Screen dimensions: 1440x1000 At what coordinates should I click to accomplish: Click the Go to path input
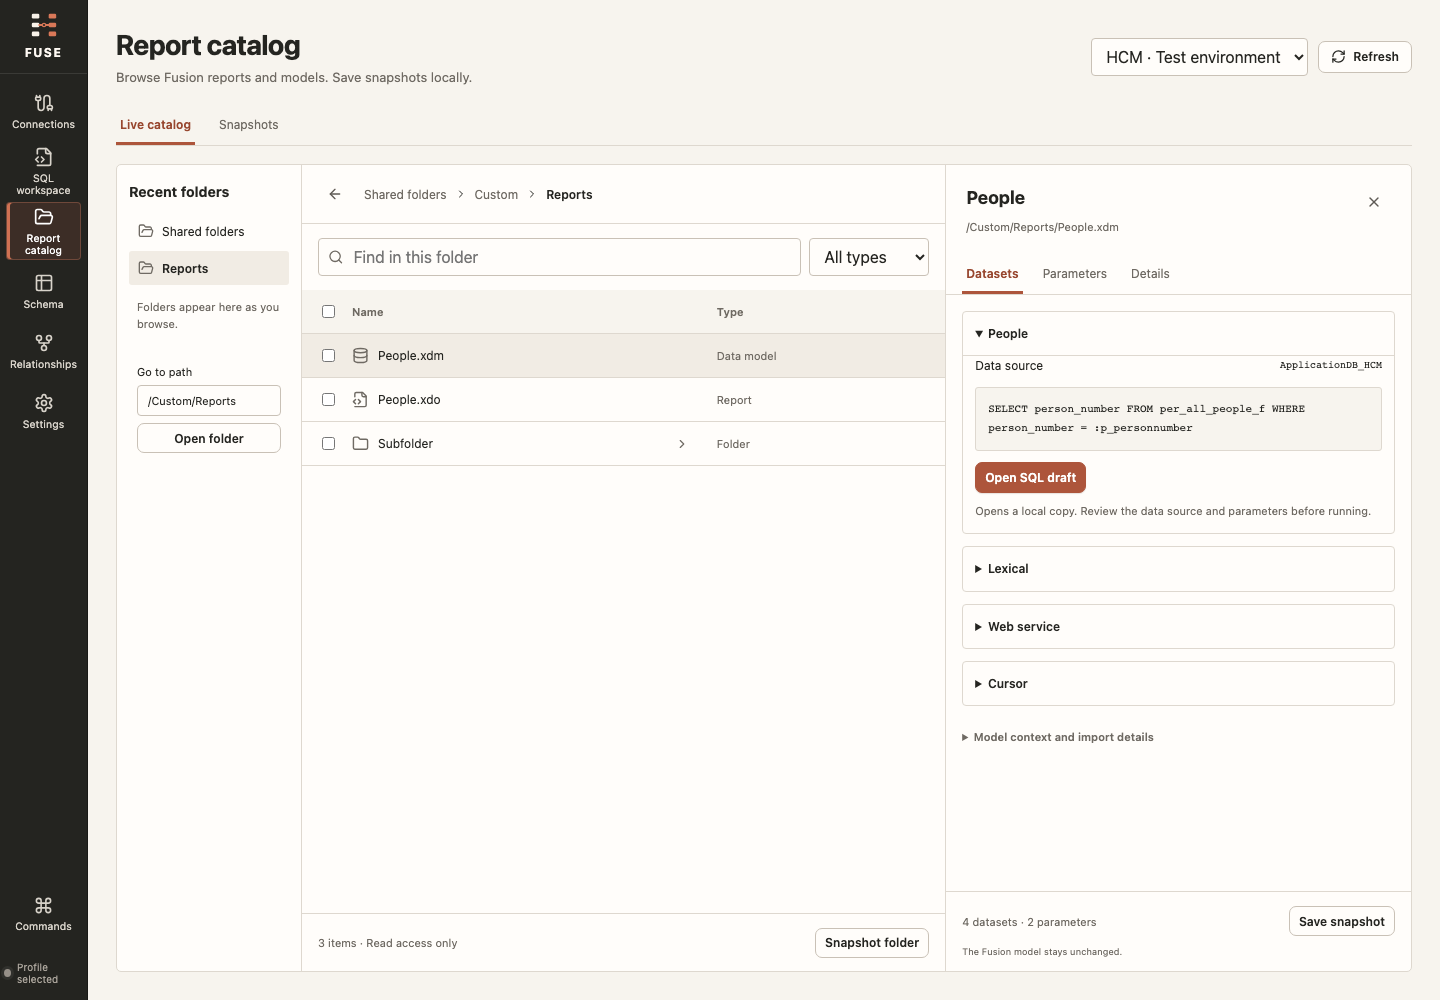point(209,401)
